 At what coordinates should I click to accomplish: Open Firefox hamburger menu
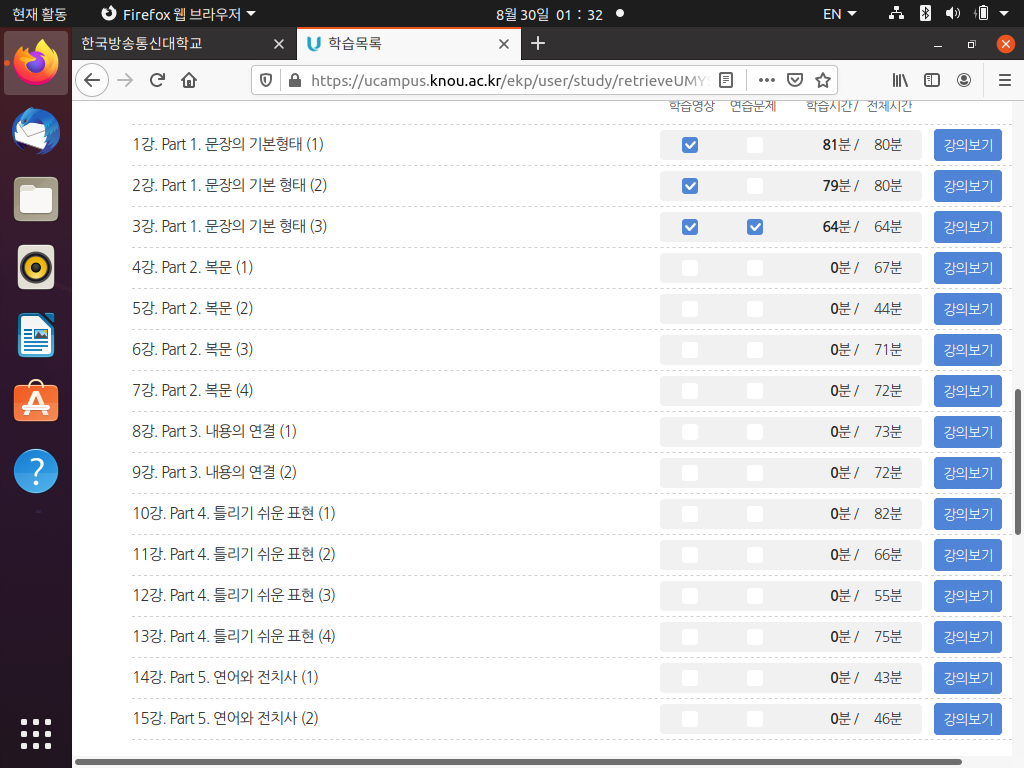(1004, 81)
